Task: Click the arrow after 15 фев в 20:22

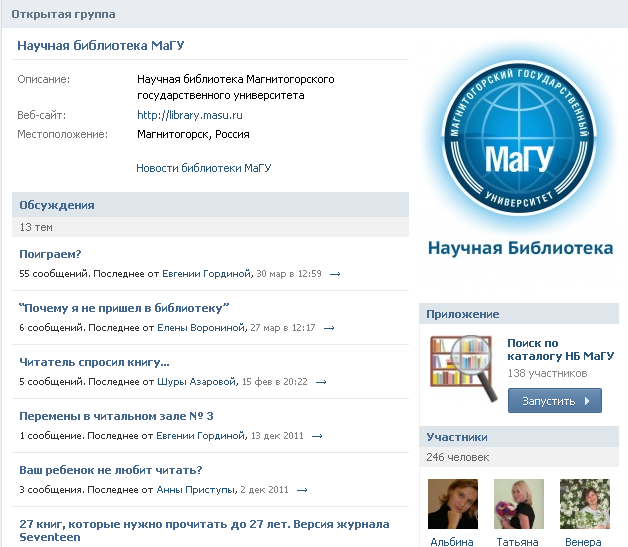Action: coord(321,382)
